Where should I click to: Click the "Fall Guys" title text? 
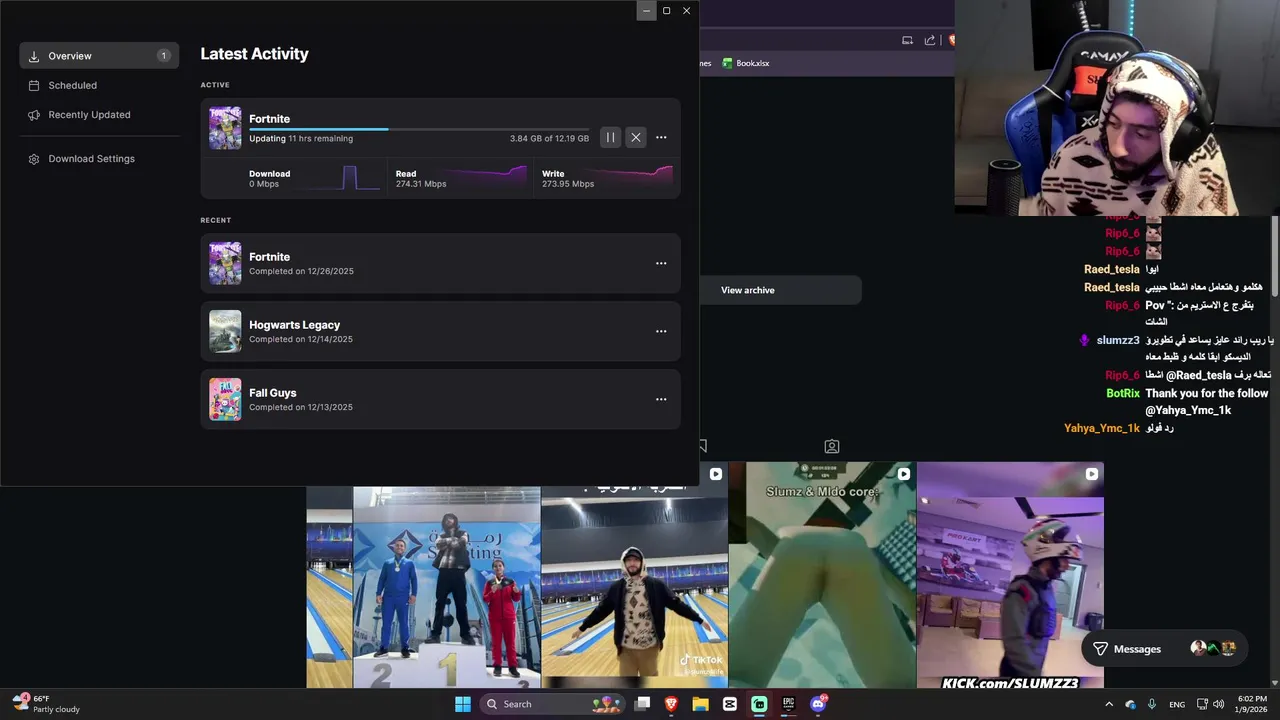pos(272,393)
